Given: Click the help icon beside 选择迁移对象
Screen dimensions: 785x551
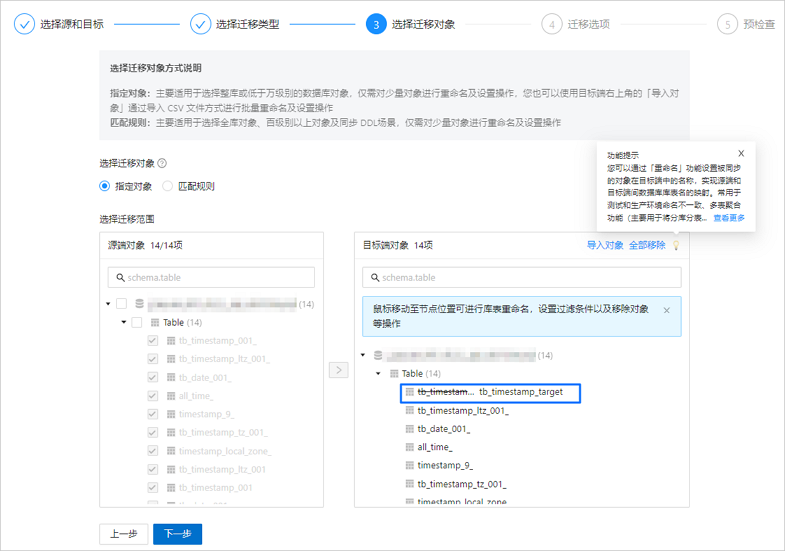Looking at the screenshot, I should pyautogui.click(x=162, y=163).
